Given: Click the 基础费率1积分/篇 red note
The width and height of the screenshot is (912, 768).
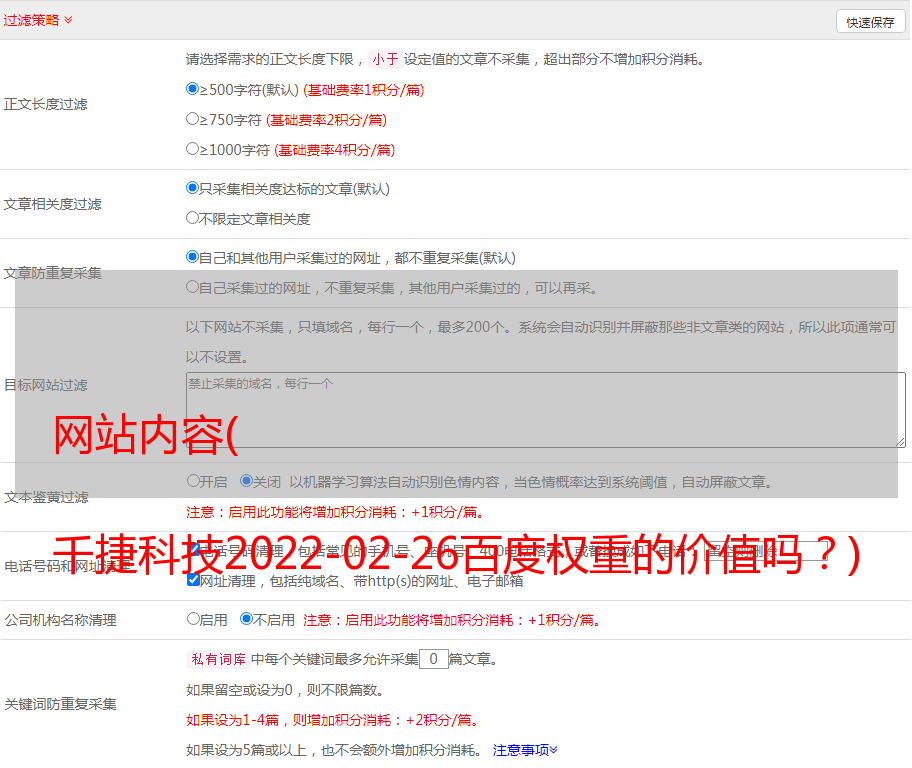Looking at the screenshot, I should (364, 90).
